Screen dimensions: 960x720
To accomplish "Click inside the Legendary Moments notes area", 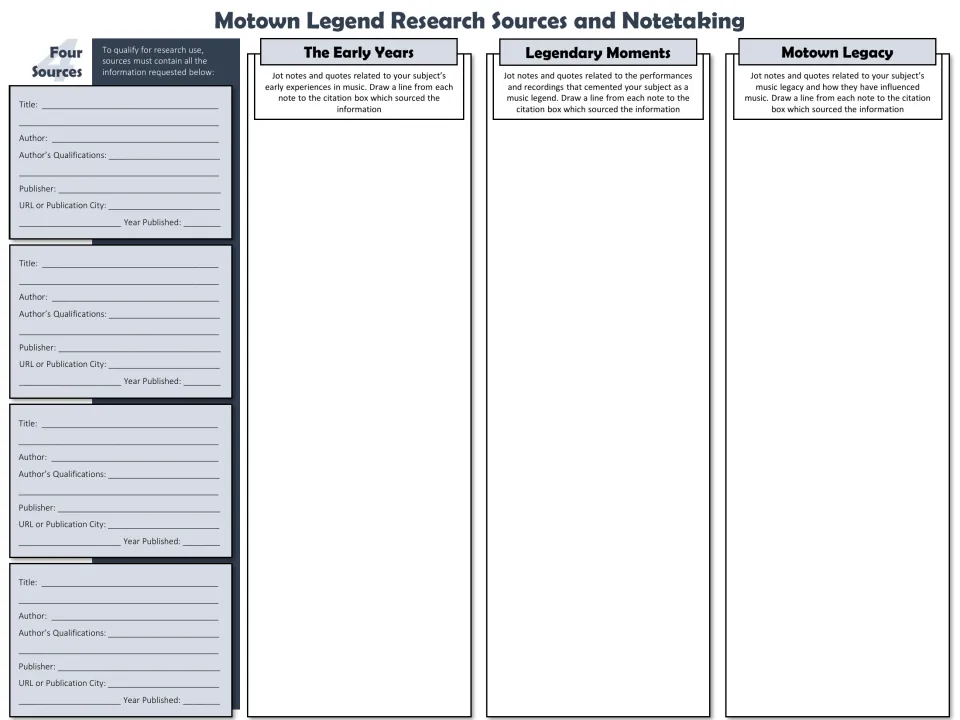I will point(598,416).
